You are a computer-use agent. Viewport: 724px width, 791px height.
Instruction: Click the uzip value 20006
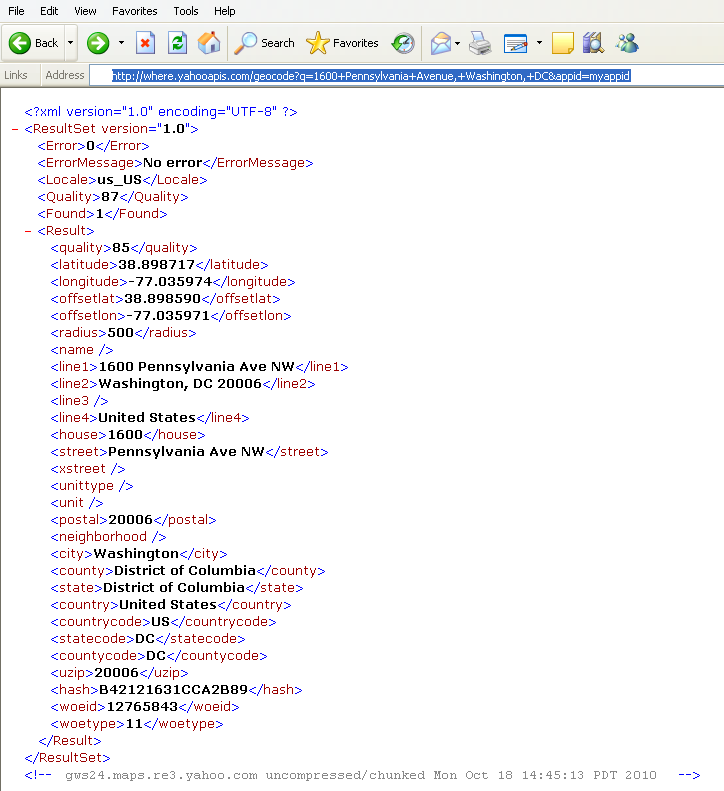pos(117,672)
